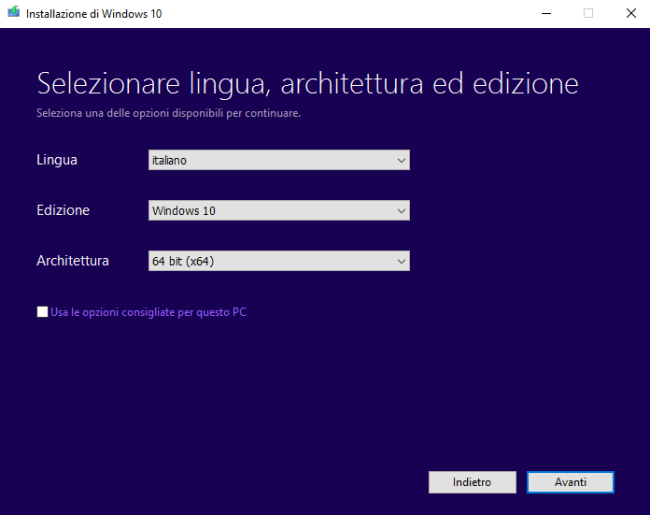Click the greyed-out maximize window button
Viewport: 650px width, 515px height.
(588, 14)
